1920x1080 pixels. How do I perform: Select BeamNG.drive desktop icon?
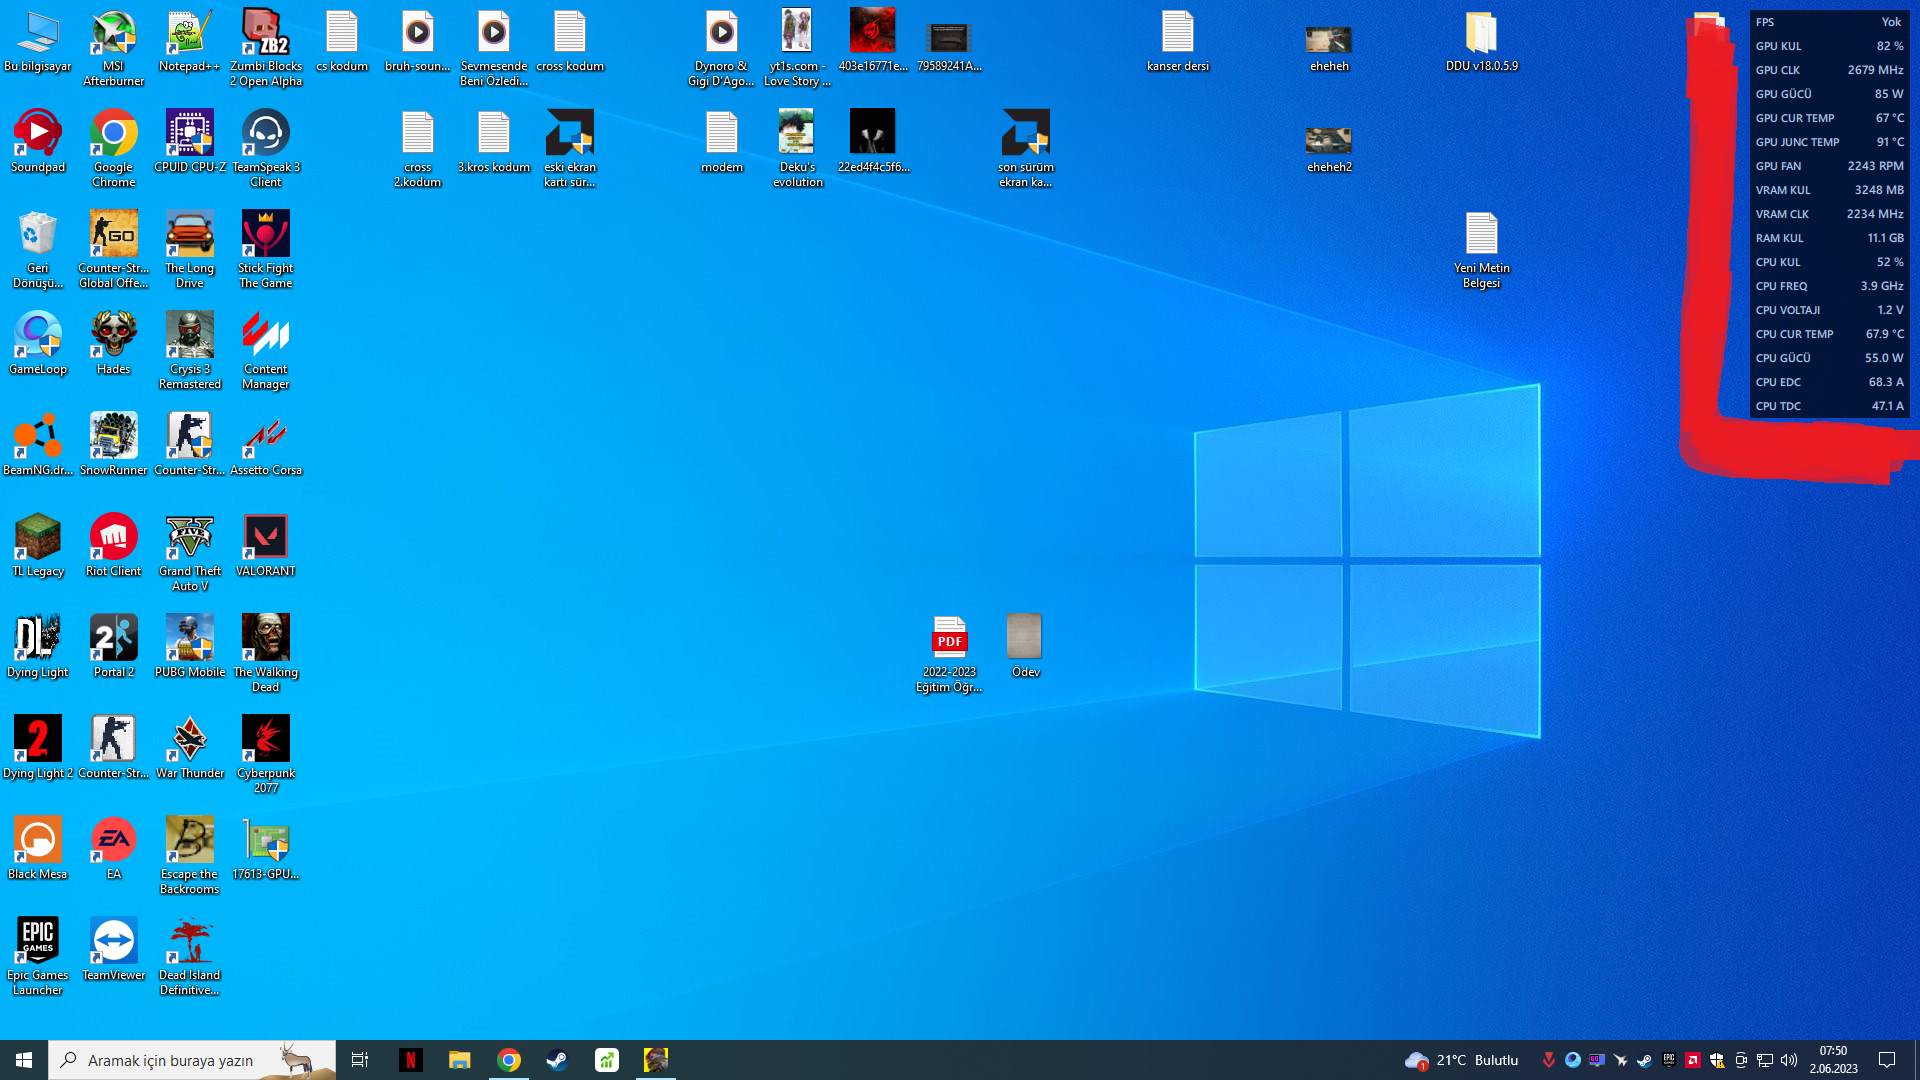coord(38,444)
